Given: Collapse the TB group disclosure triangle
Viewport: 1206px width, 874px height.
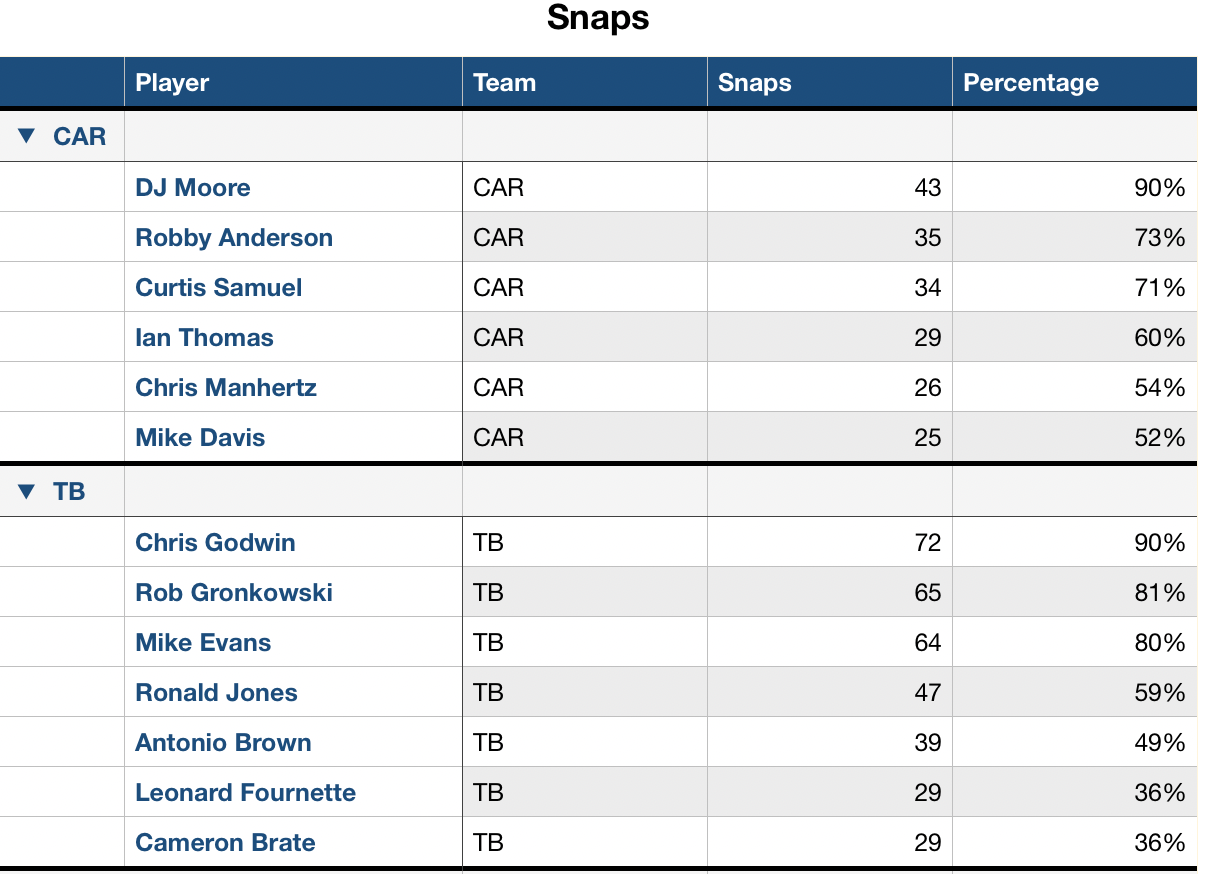Looking at the screenshot, I should click(x=27, y=491).
